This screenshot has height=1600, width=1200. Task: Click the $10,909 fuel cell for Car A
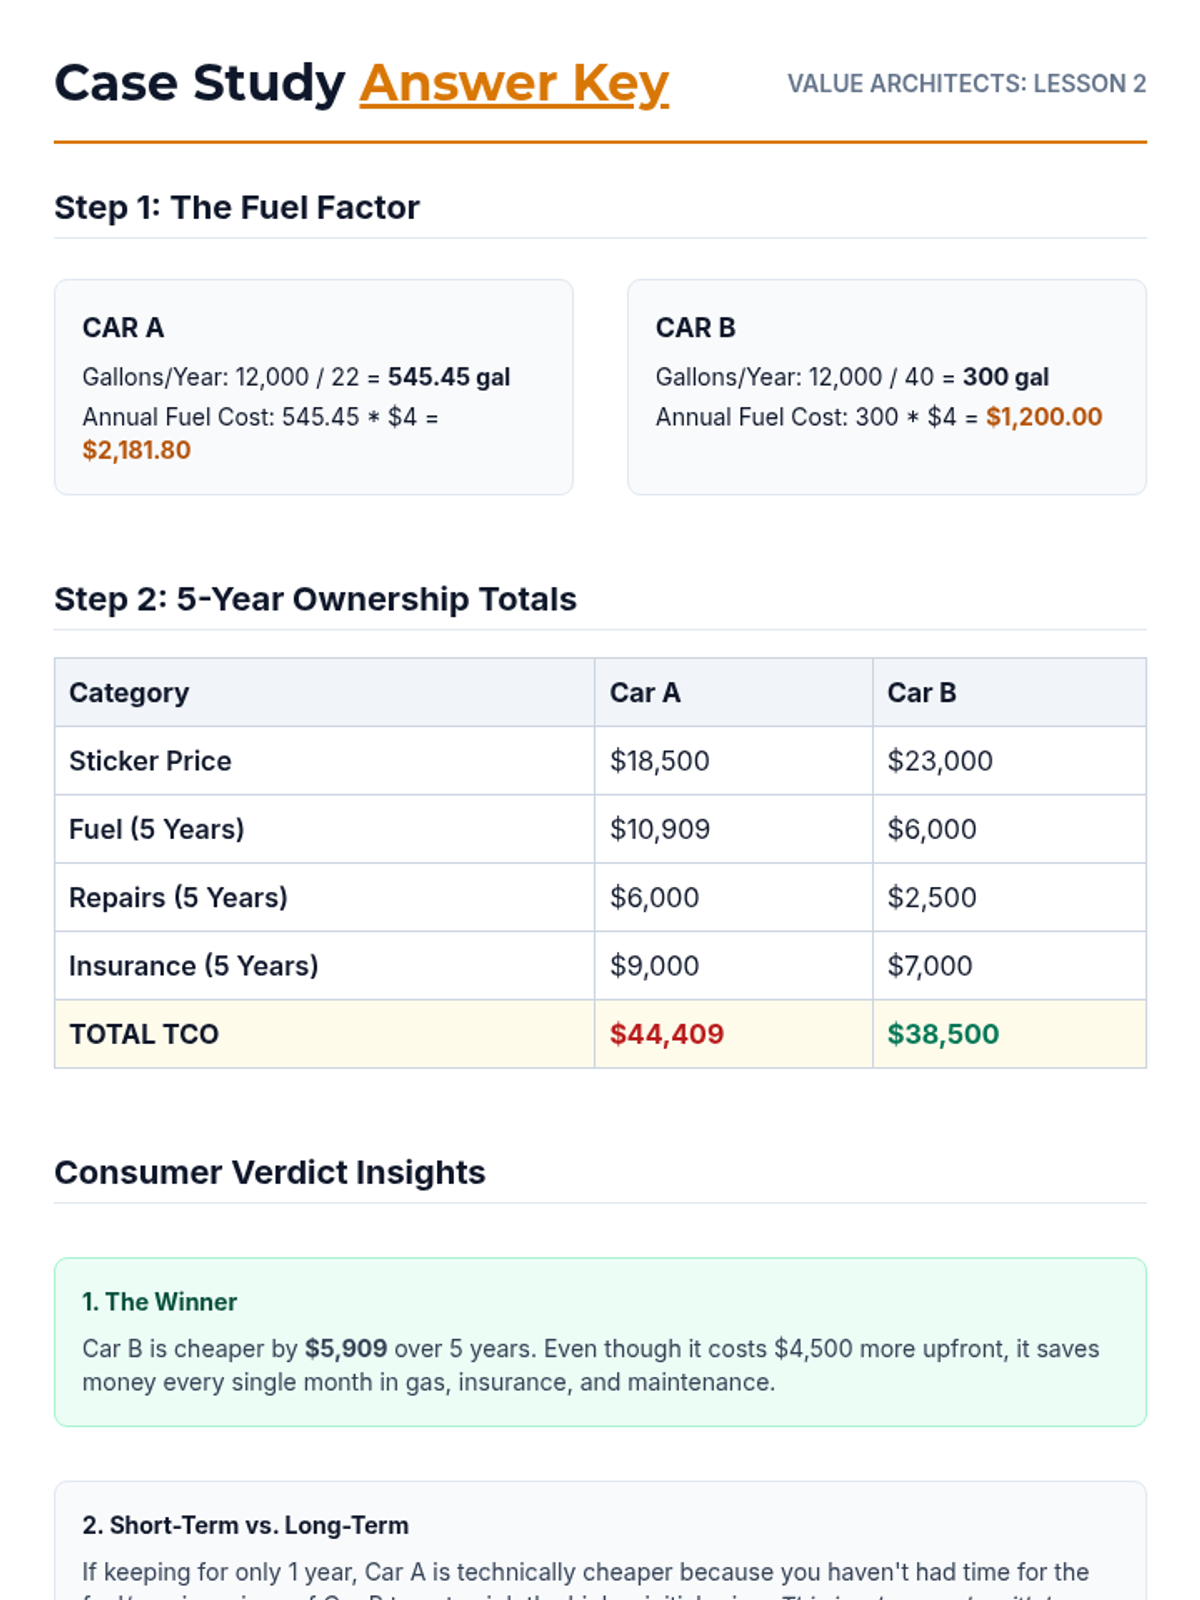point(660,829)
